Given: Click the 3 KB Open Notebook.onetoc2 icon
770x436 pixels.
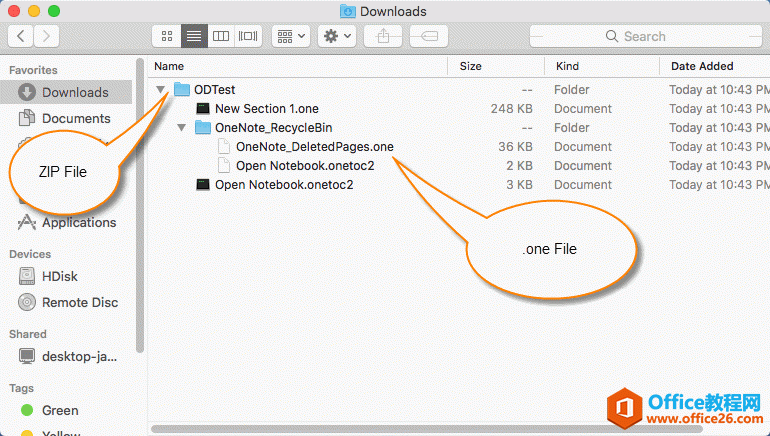Looking at the screenshot, I should [x=203, y=185].
